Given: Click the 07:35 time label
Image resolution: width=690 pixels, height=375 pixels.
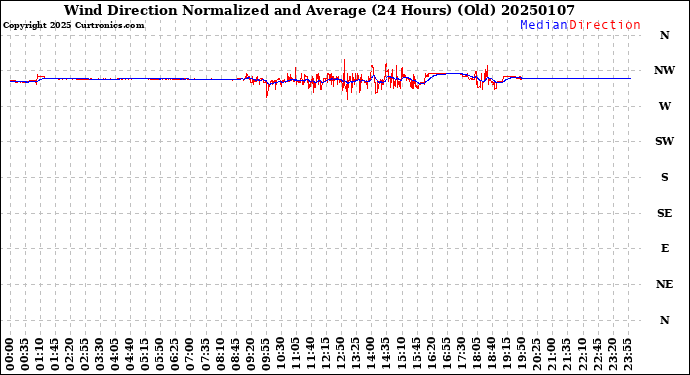Looking at the screenshot, I should coord(205,355).
